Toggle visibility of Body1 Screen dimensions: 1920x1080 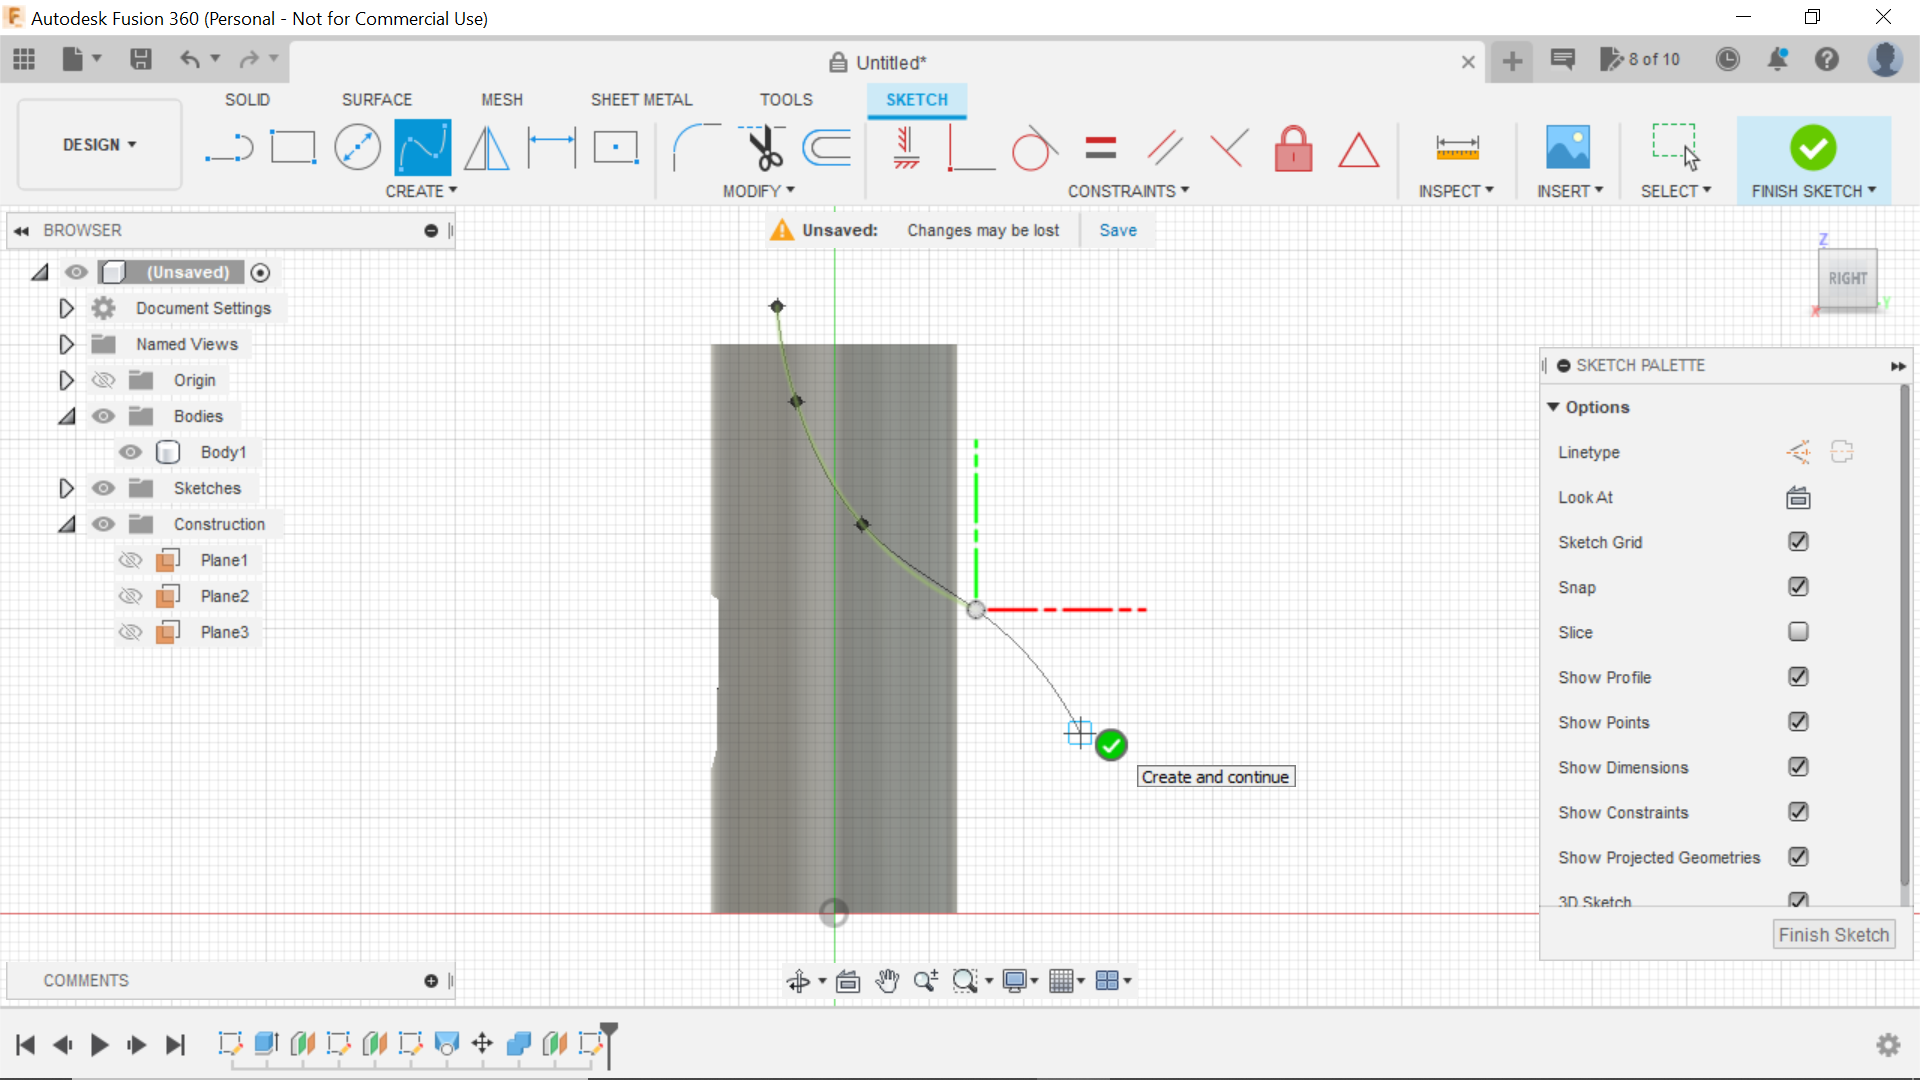tap(131, 452)
